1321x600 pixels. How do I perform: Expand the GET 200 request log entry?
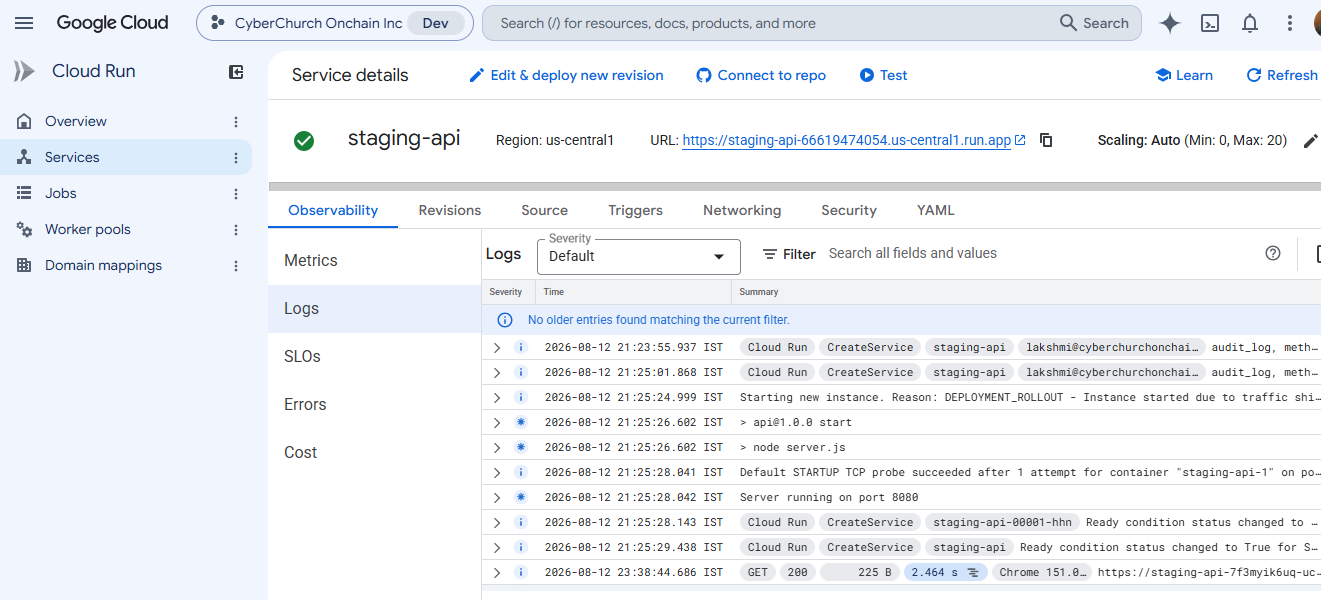pos(497,572)
